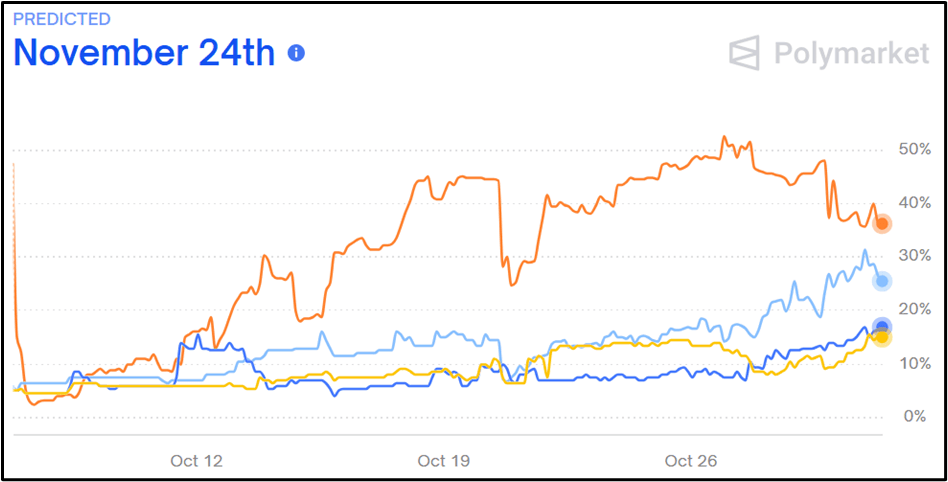Image resolution: width=948 pixels, height=482 pixels.
Task: Click the 30% axis label
Action: tap(916, 256)
